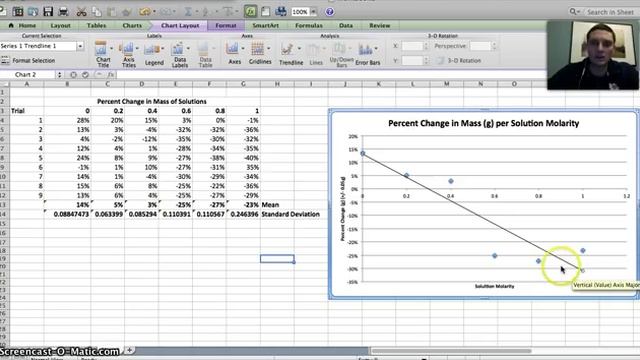Click the fx insert function icon in formula bar
640x360 pixels.
111,75
